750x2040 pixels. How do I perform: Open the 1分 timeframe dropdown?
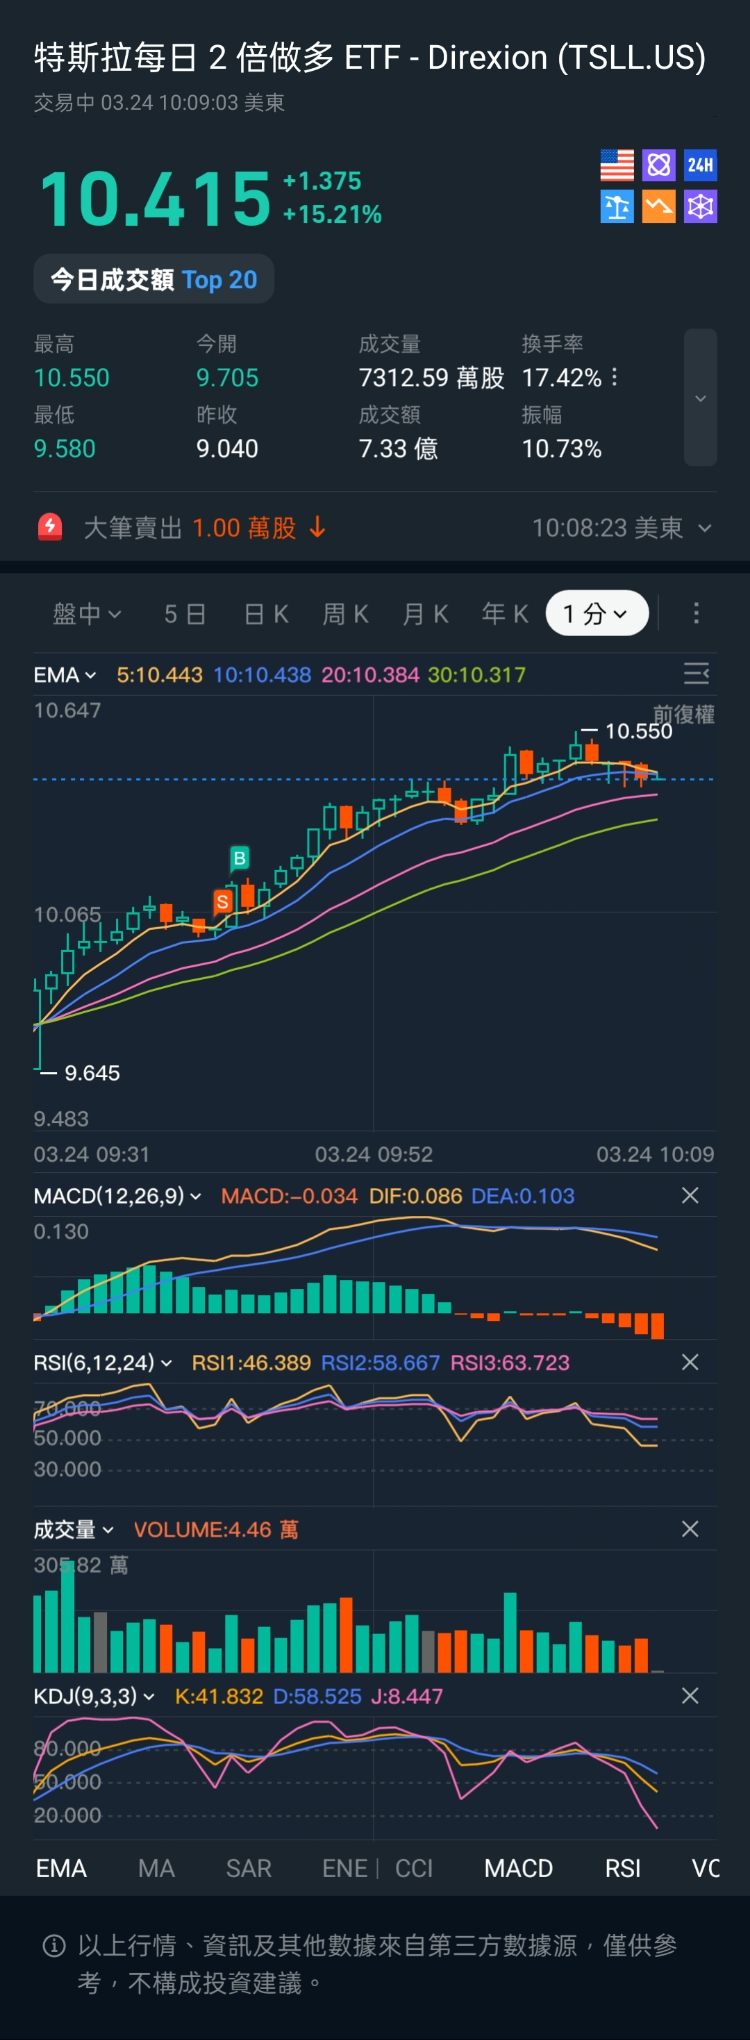coord(597,614)
